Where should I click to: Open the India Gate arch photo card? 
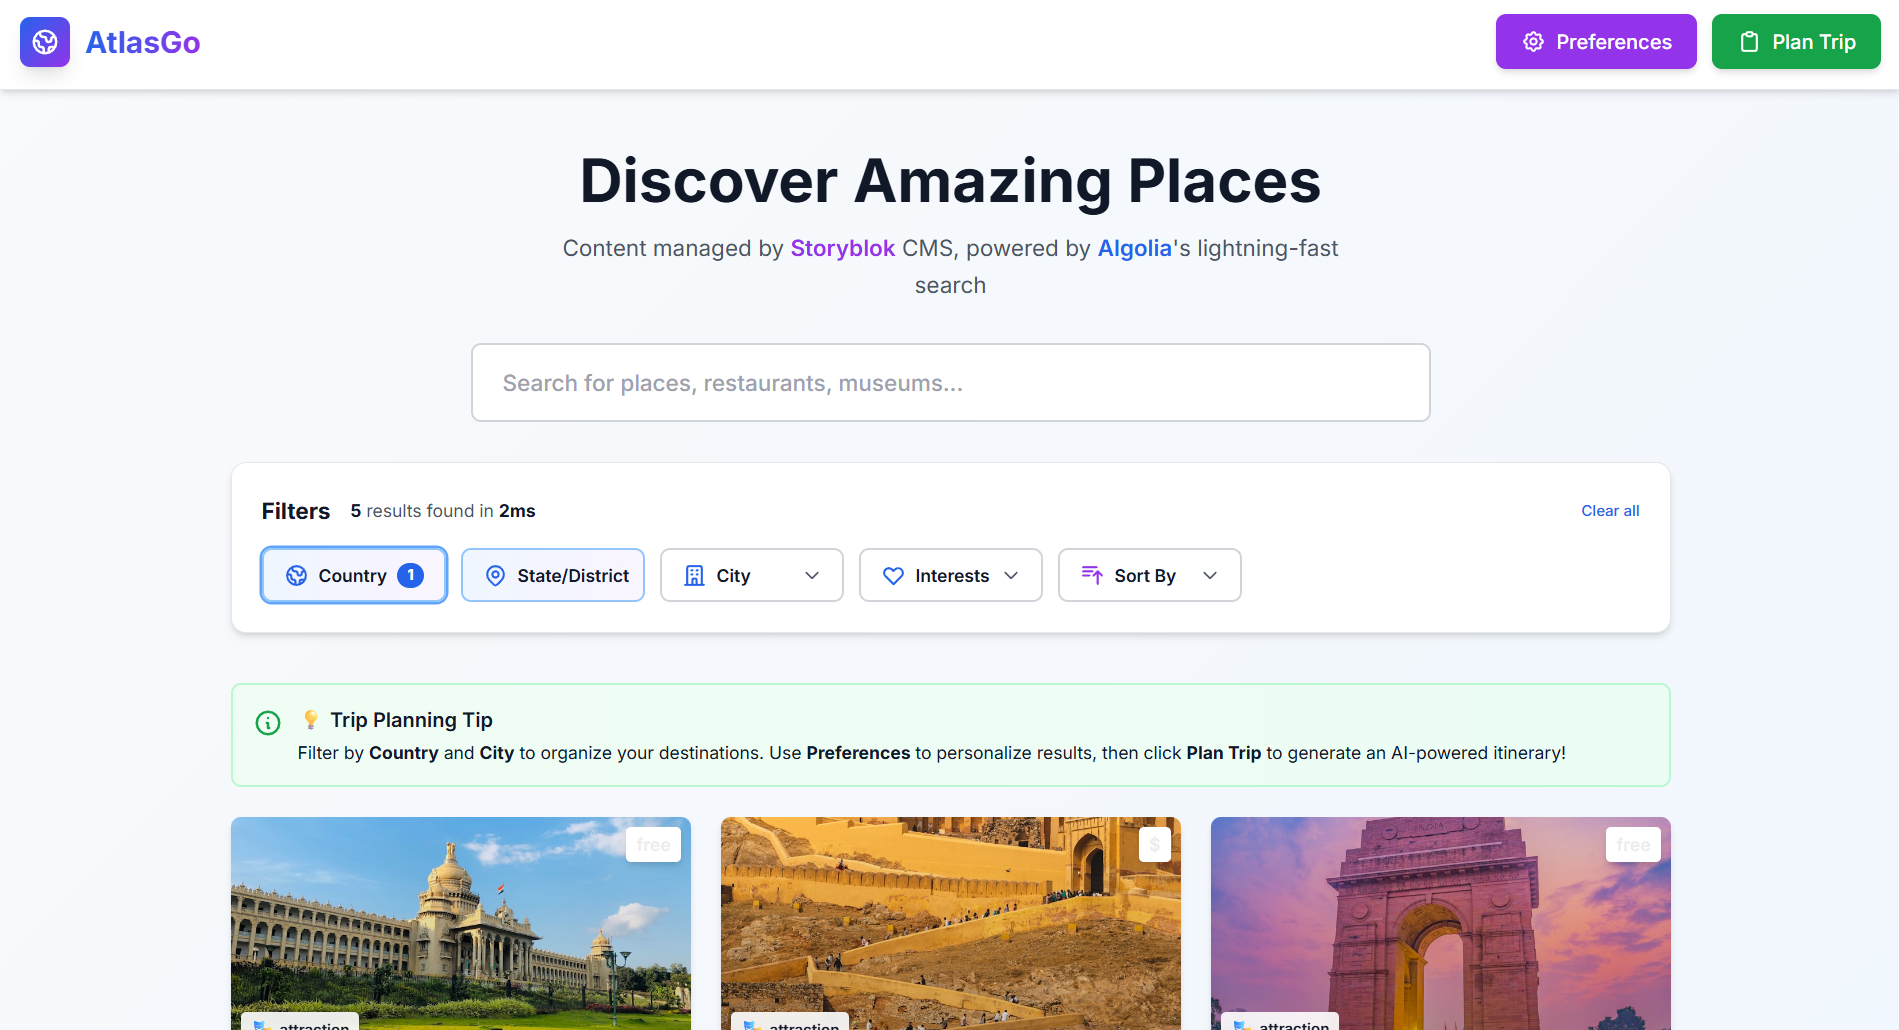(x=1441, y=923)
